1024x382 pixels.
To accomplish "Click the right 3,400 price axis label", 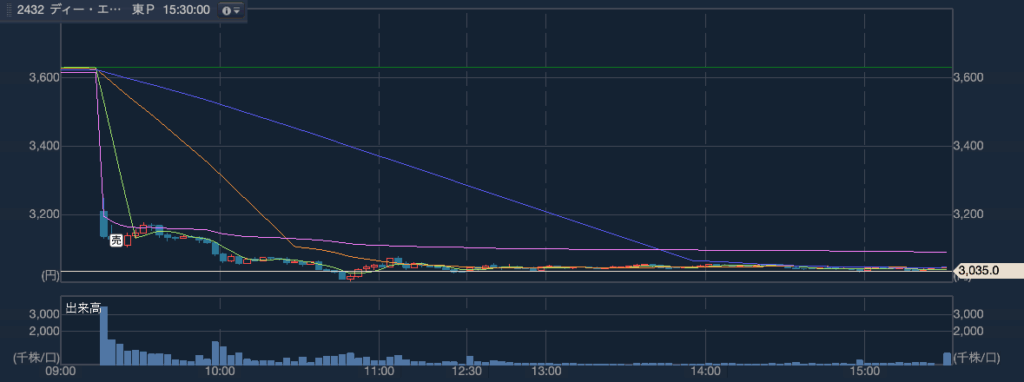I will tap(968, 146).
